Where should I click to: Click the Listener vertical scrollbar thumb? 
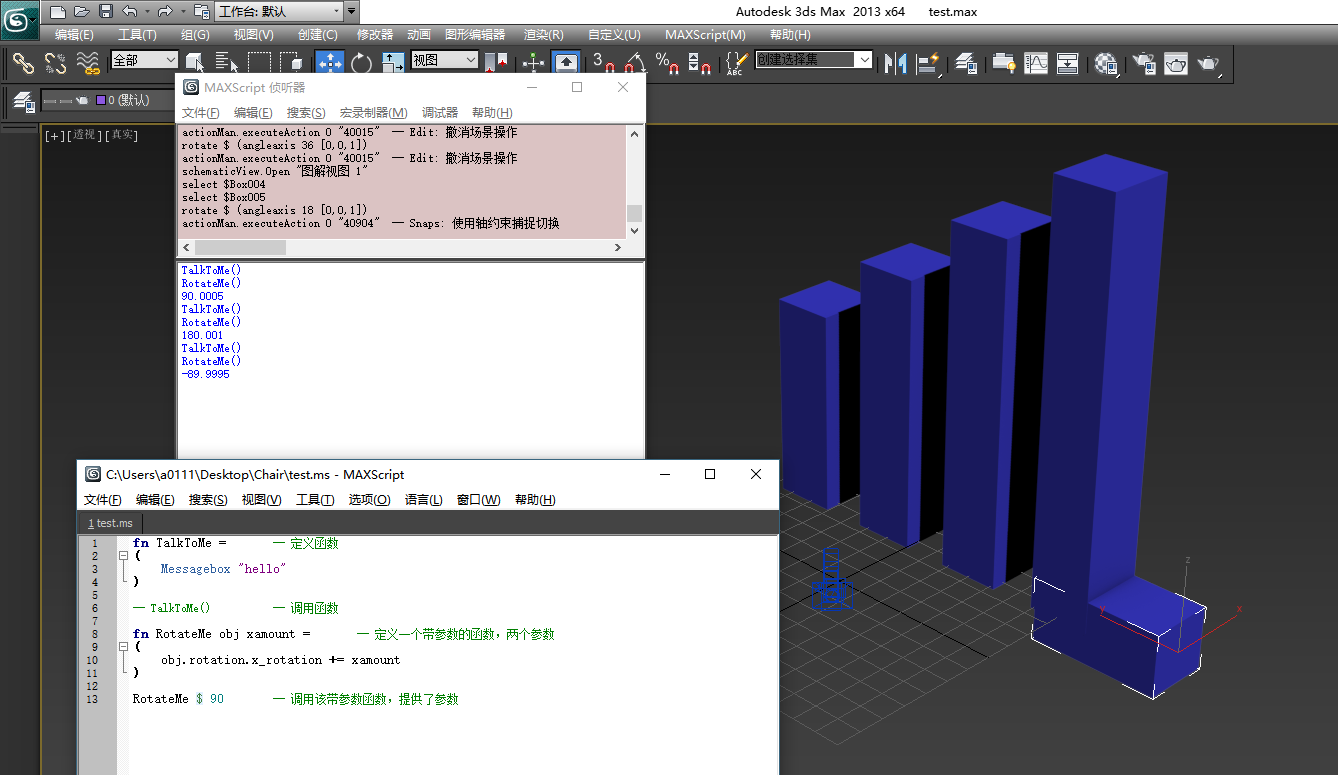coord(634,213)
